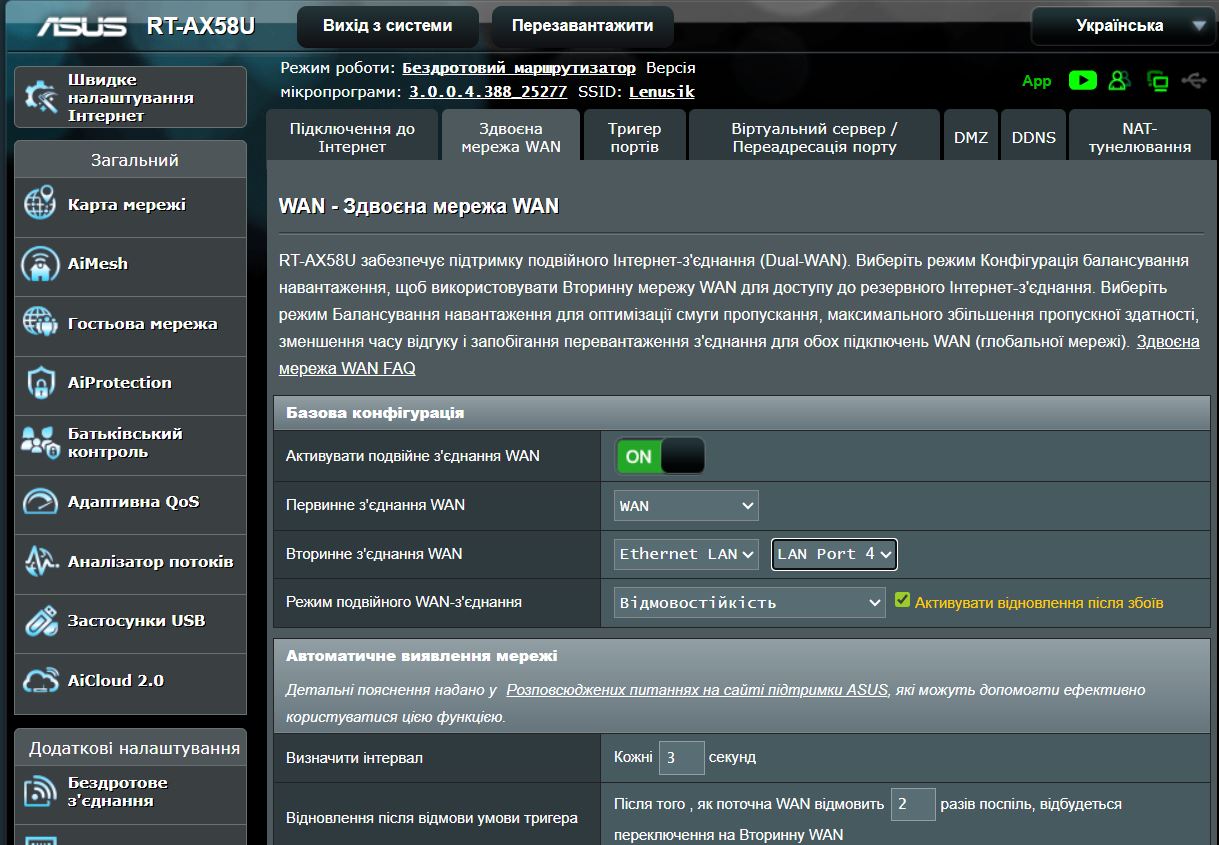
Task: Expand the Відмовостійкість mode dropdown
Action: tap(749, 603)
